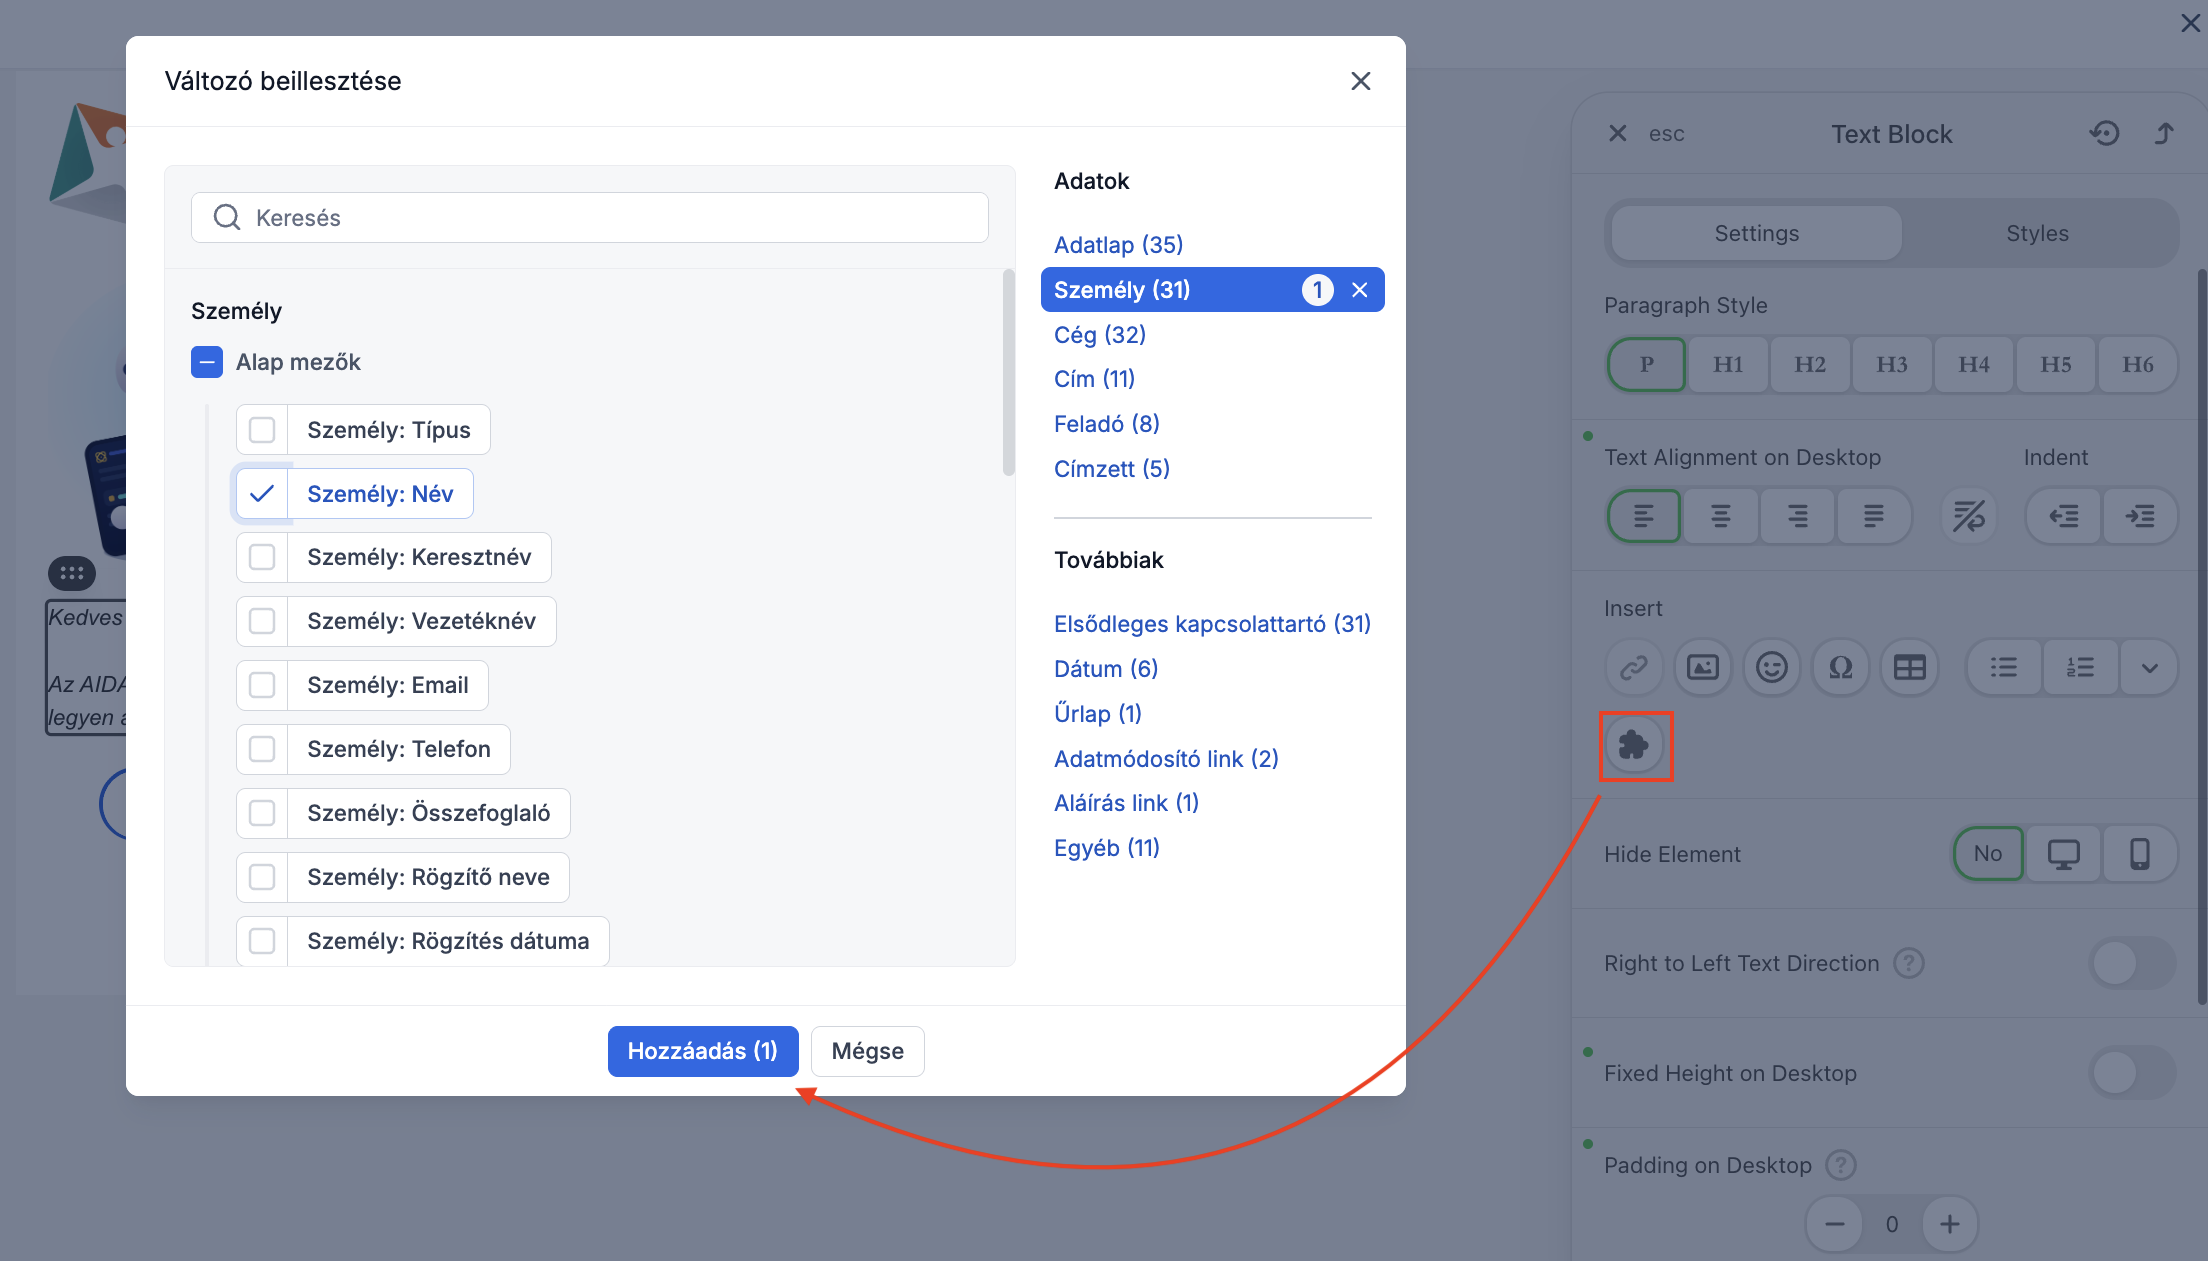Check the Személy: Keresztnév checkbox
Viewport: 2208px width, 1261px height.
point(262,557)
